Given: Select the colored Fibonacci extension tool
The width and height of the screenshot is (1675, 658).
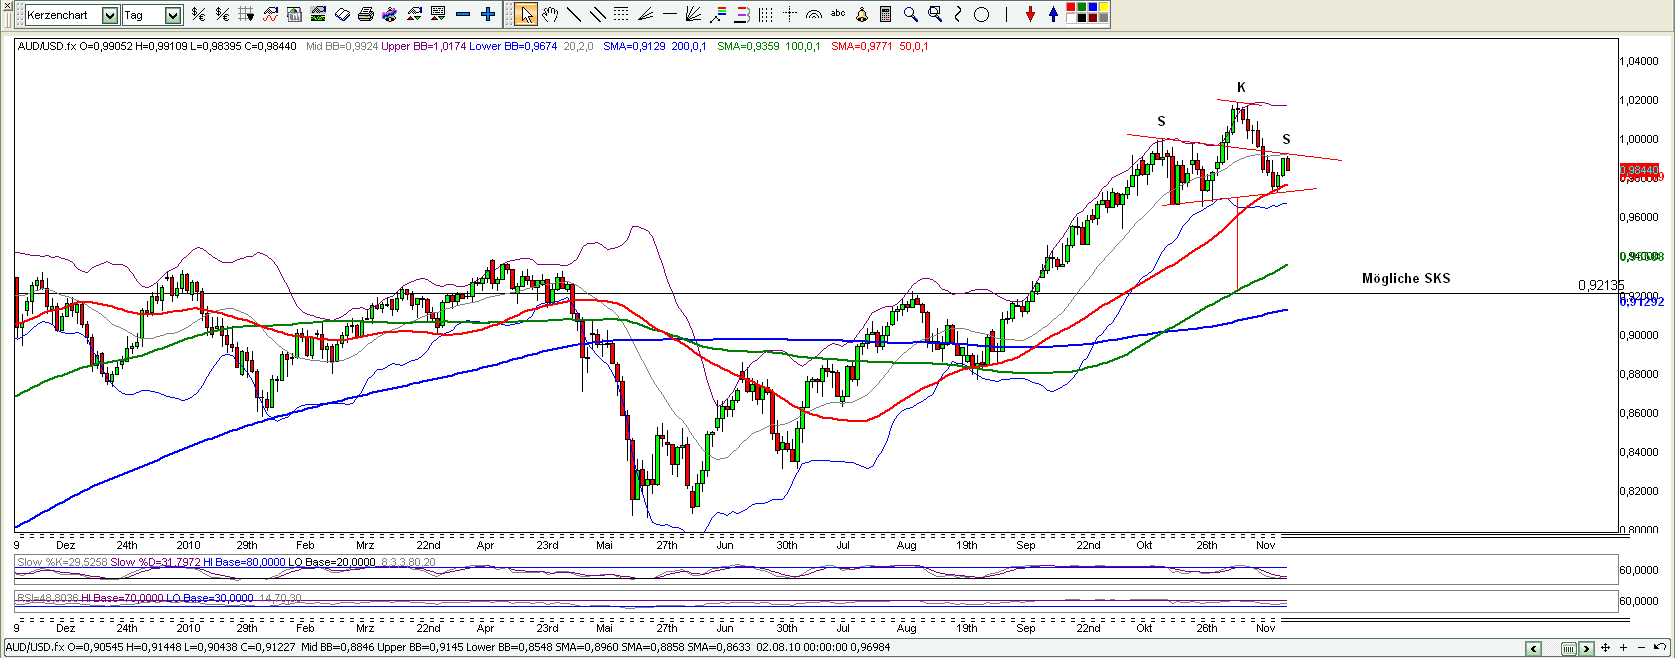Looking at the screenshot, I should (x=717, y=14).
